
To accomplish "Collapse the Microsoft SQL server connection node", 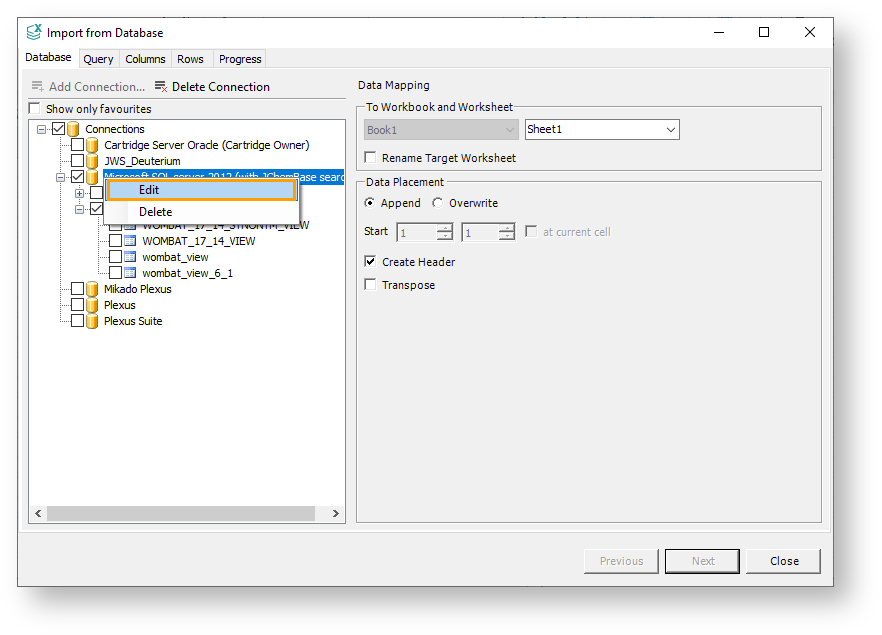I will point(61,177).
